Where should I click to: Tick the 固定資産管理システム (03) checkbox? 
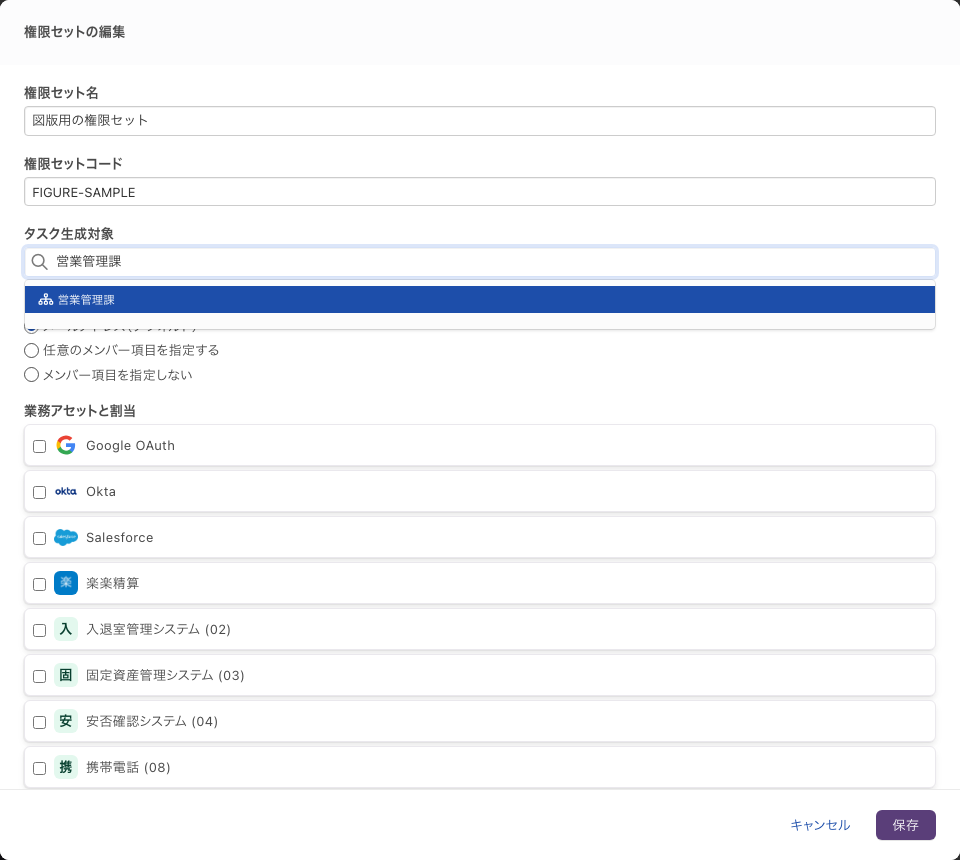click(39, 676)
